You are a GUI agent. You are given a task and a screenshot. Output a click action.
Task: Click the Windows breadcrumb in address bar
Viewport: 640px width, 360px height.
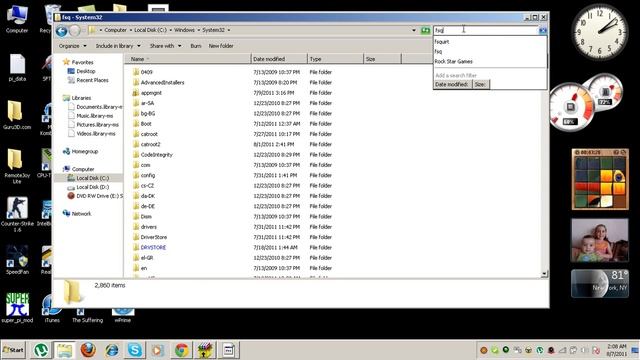pos(184,30)
